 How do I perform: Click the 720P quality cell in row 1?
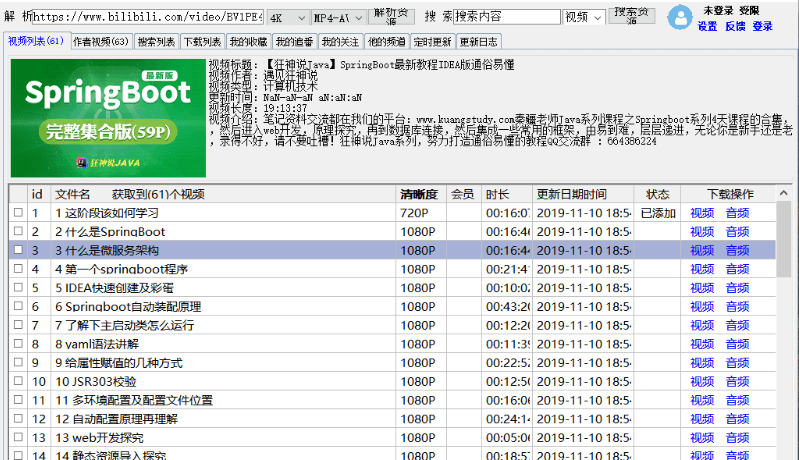(421, 213)
